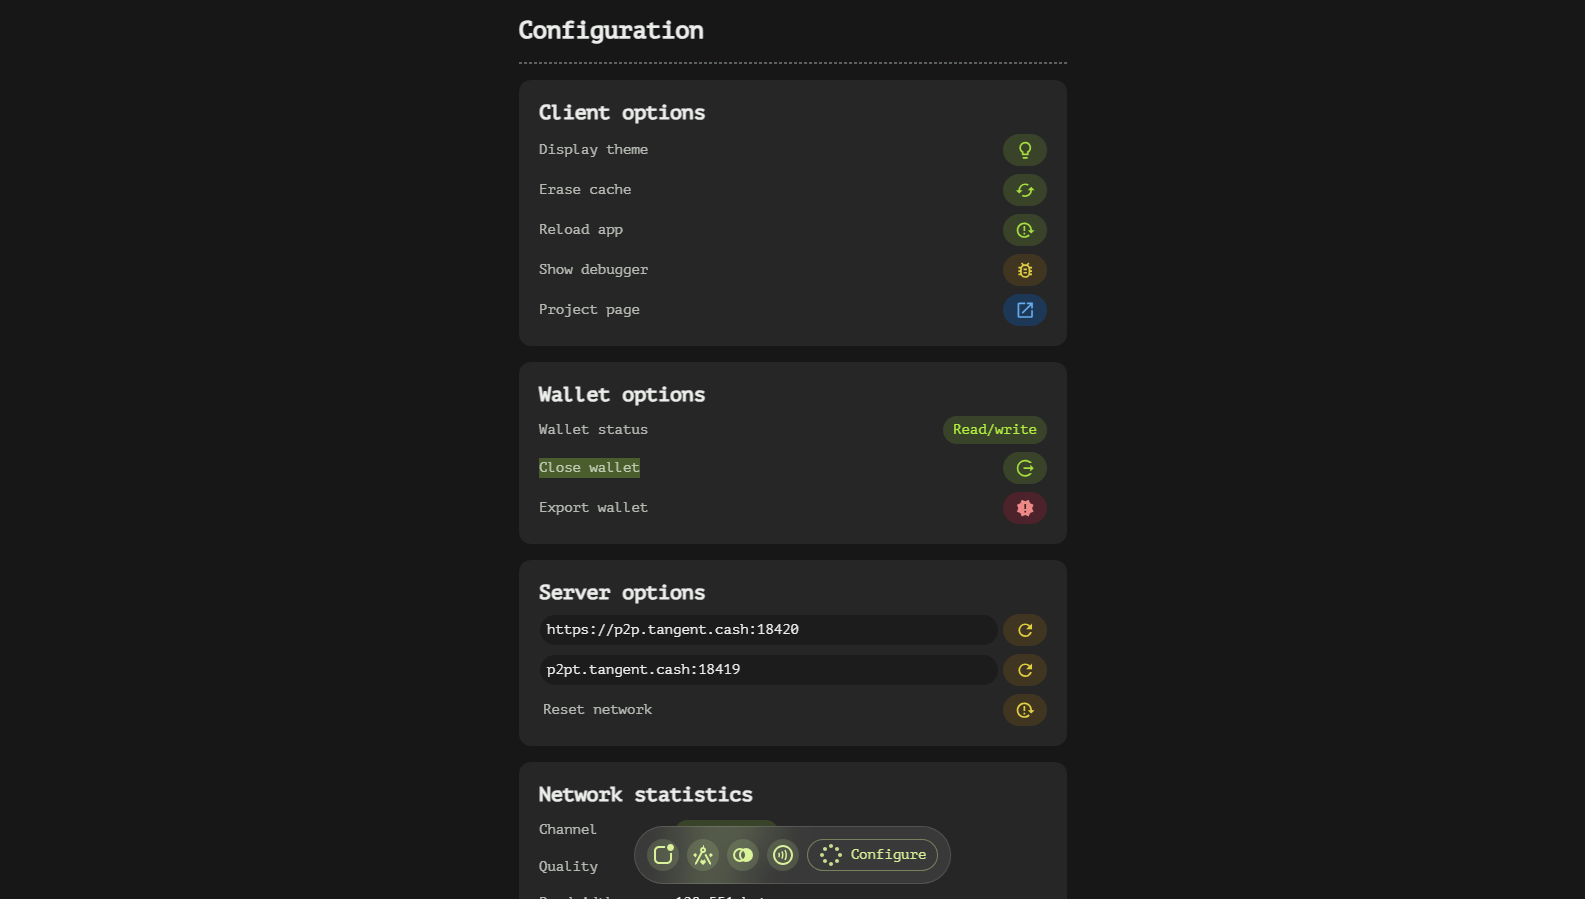The height and width of the screenshot is (899, 1585).
Task: Show debugger via the bug icon
Action: (x=1024, y=270)
